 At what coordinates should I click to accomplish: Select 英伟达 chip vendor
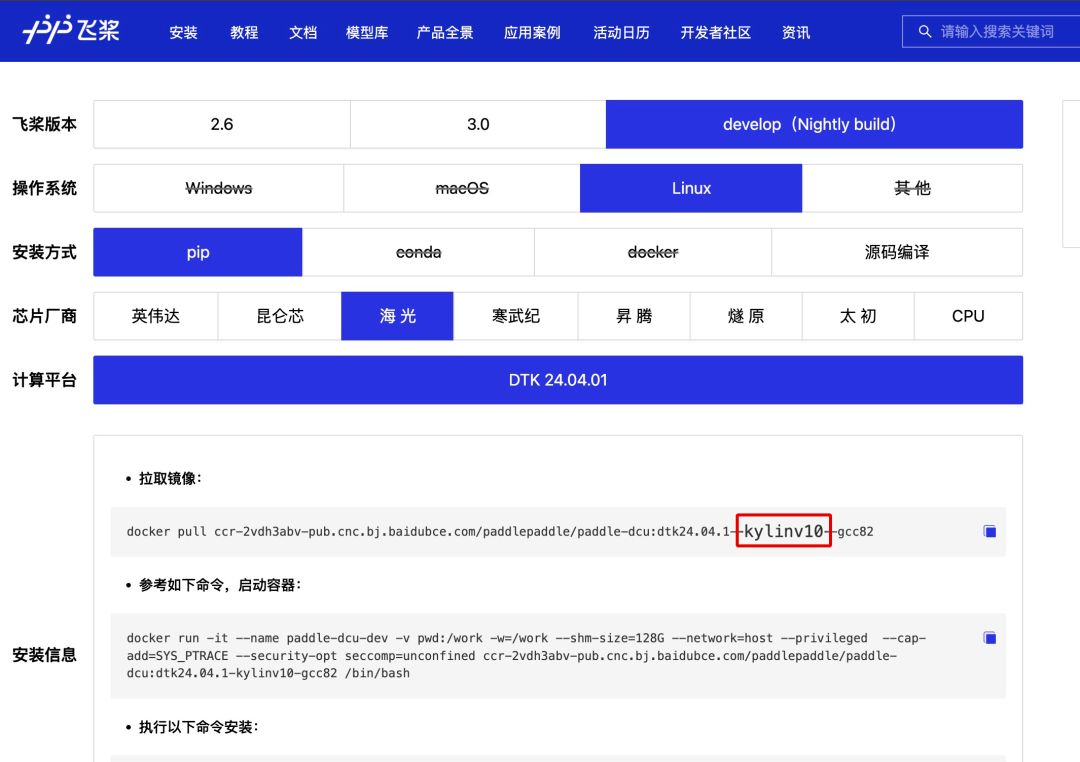pos(156,316)
